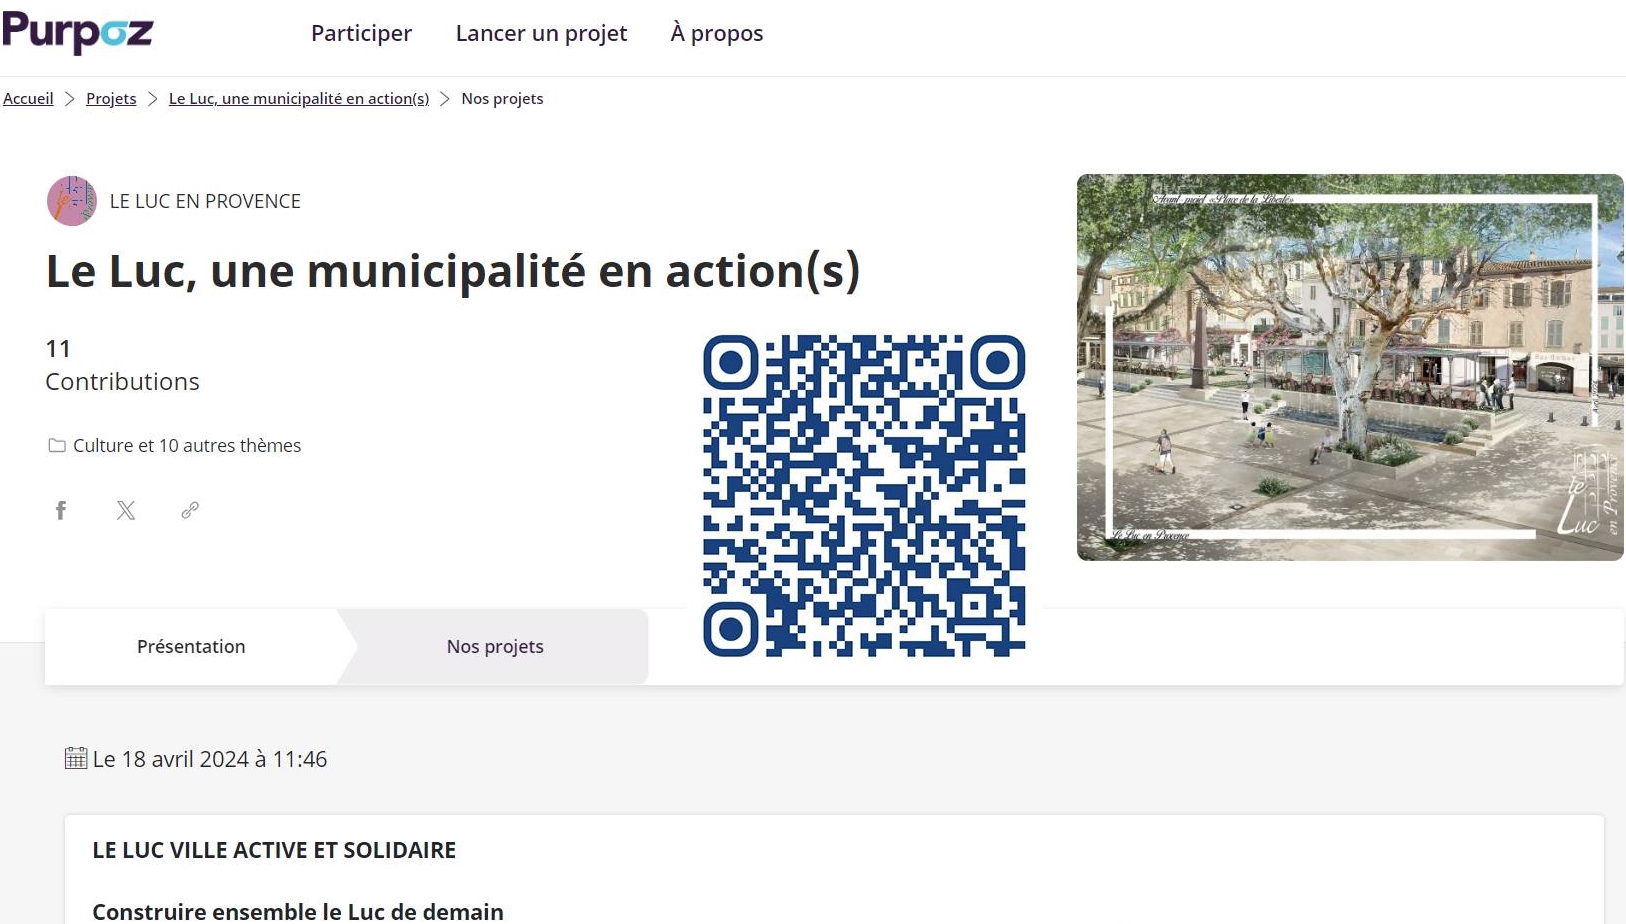This screenshot has width=1626, height=924.
Task: Click the Le Luc en Provence avatar
Action: coord(72,201)
